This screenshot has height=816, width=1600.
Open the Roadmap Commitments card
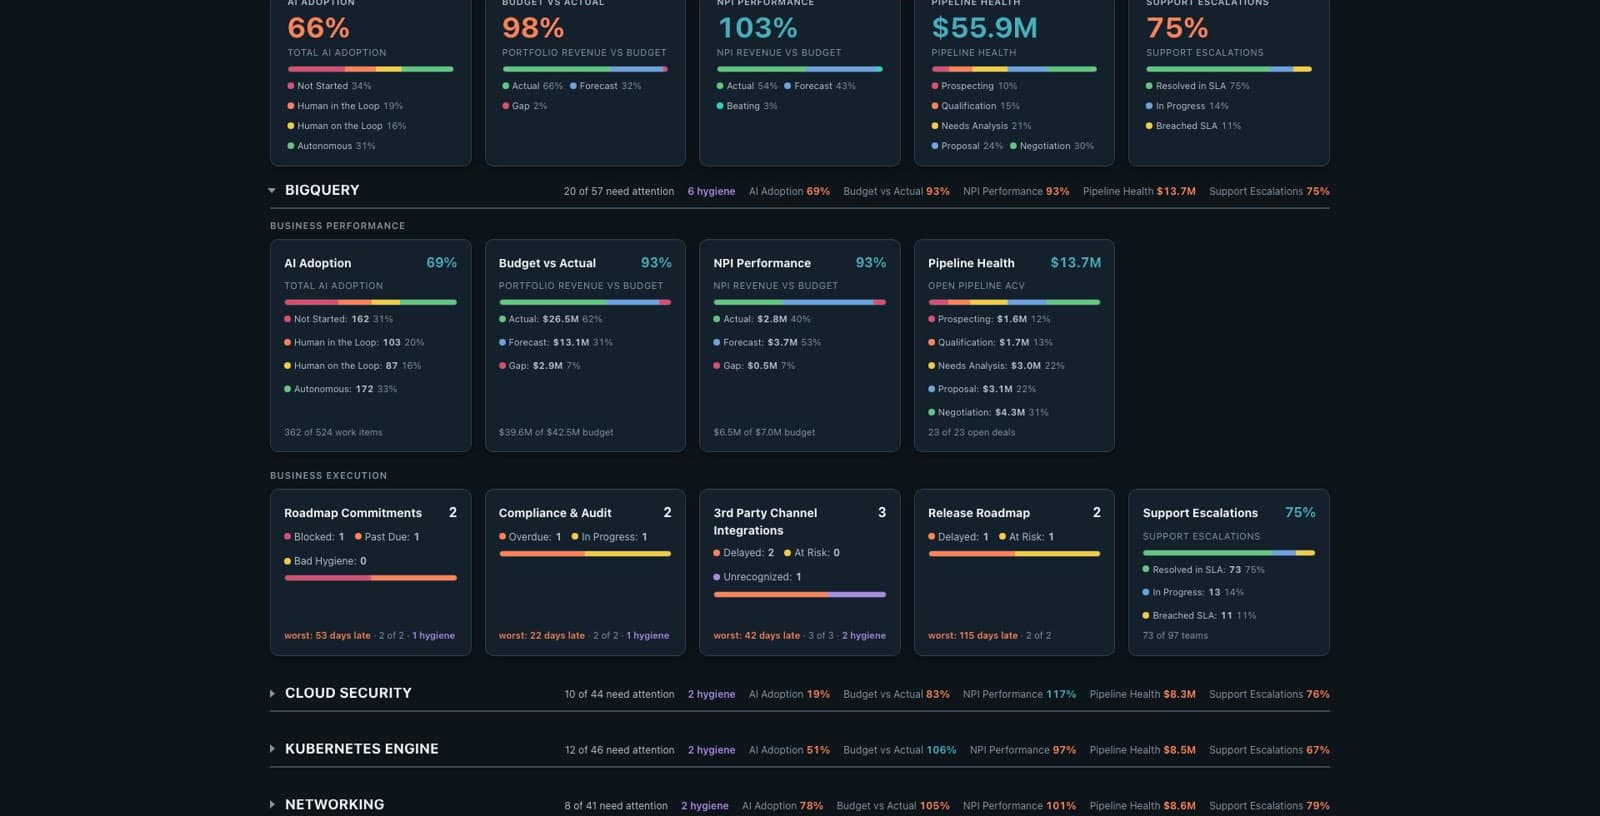(x=370, y=572)
